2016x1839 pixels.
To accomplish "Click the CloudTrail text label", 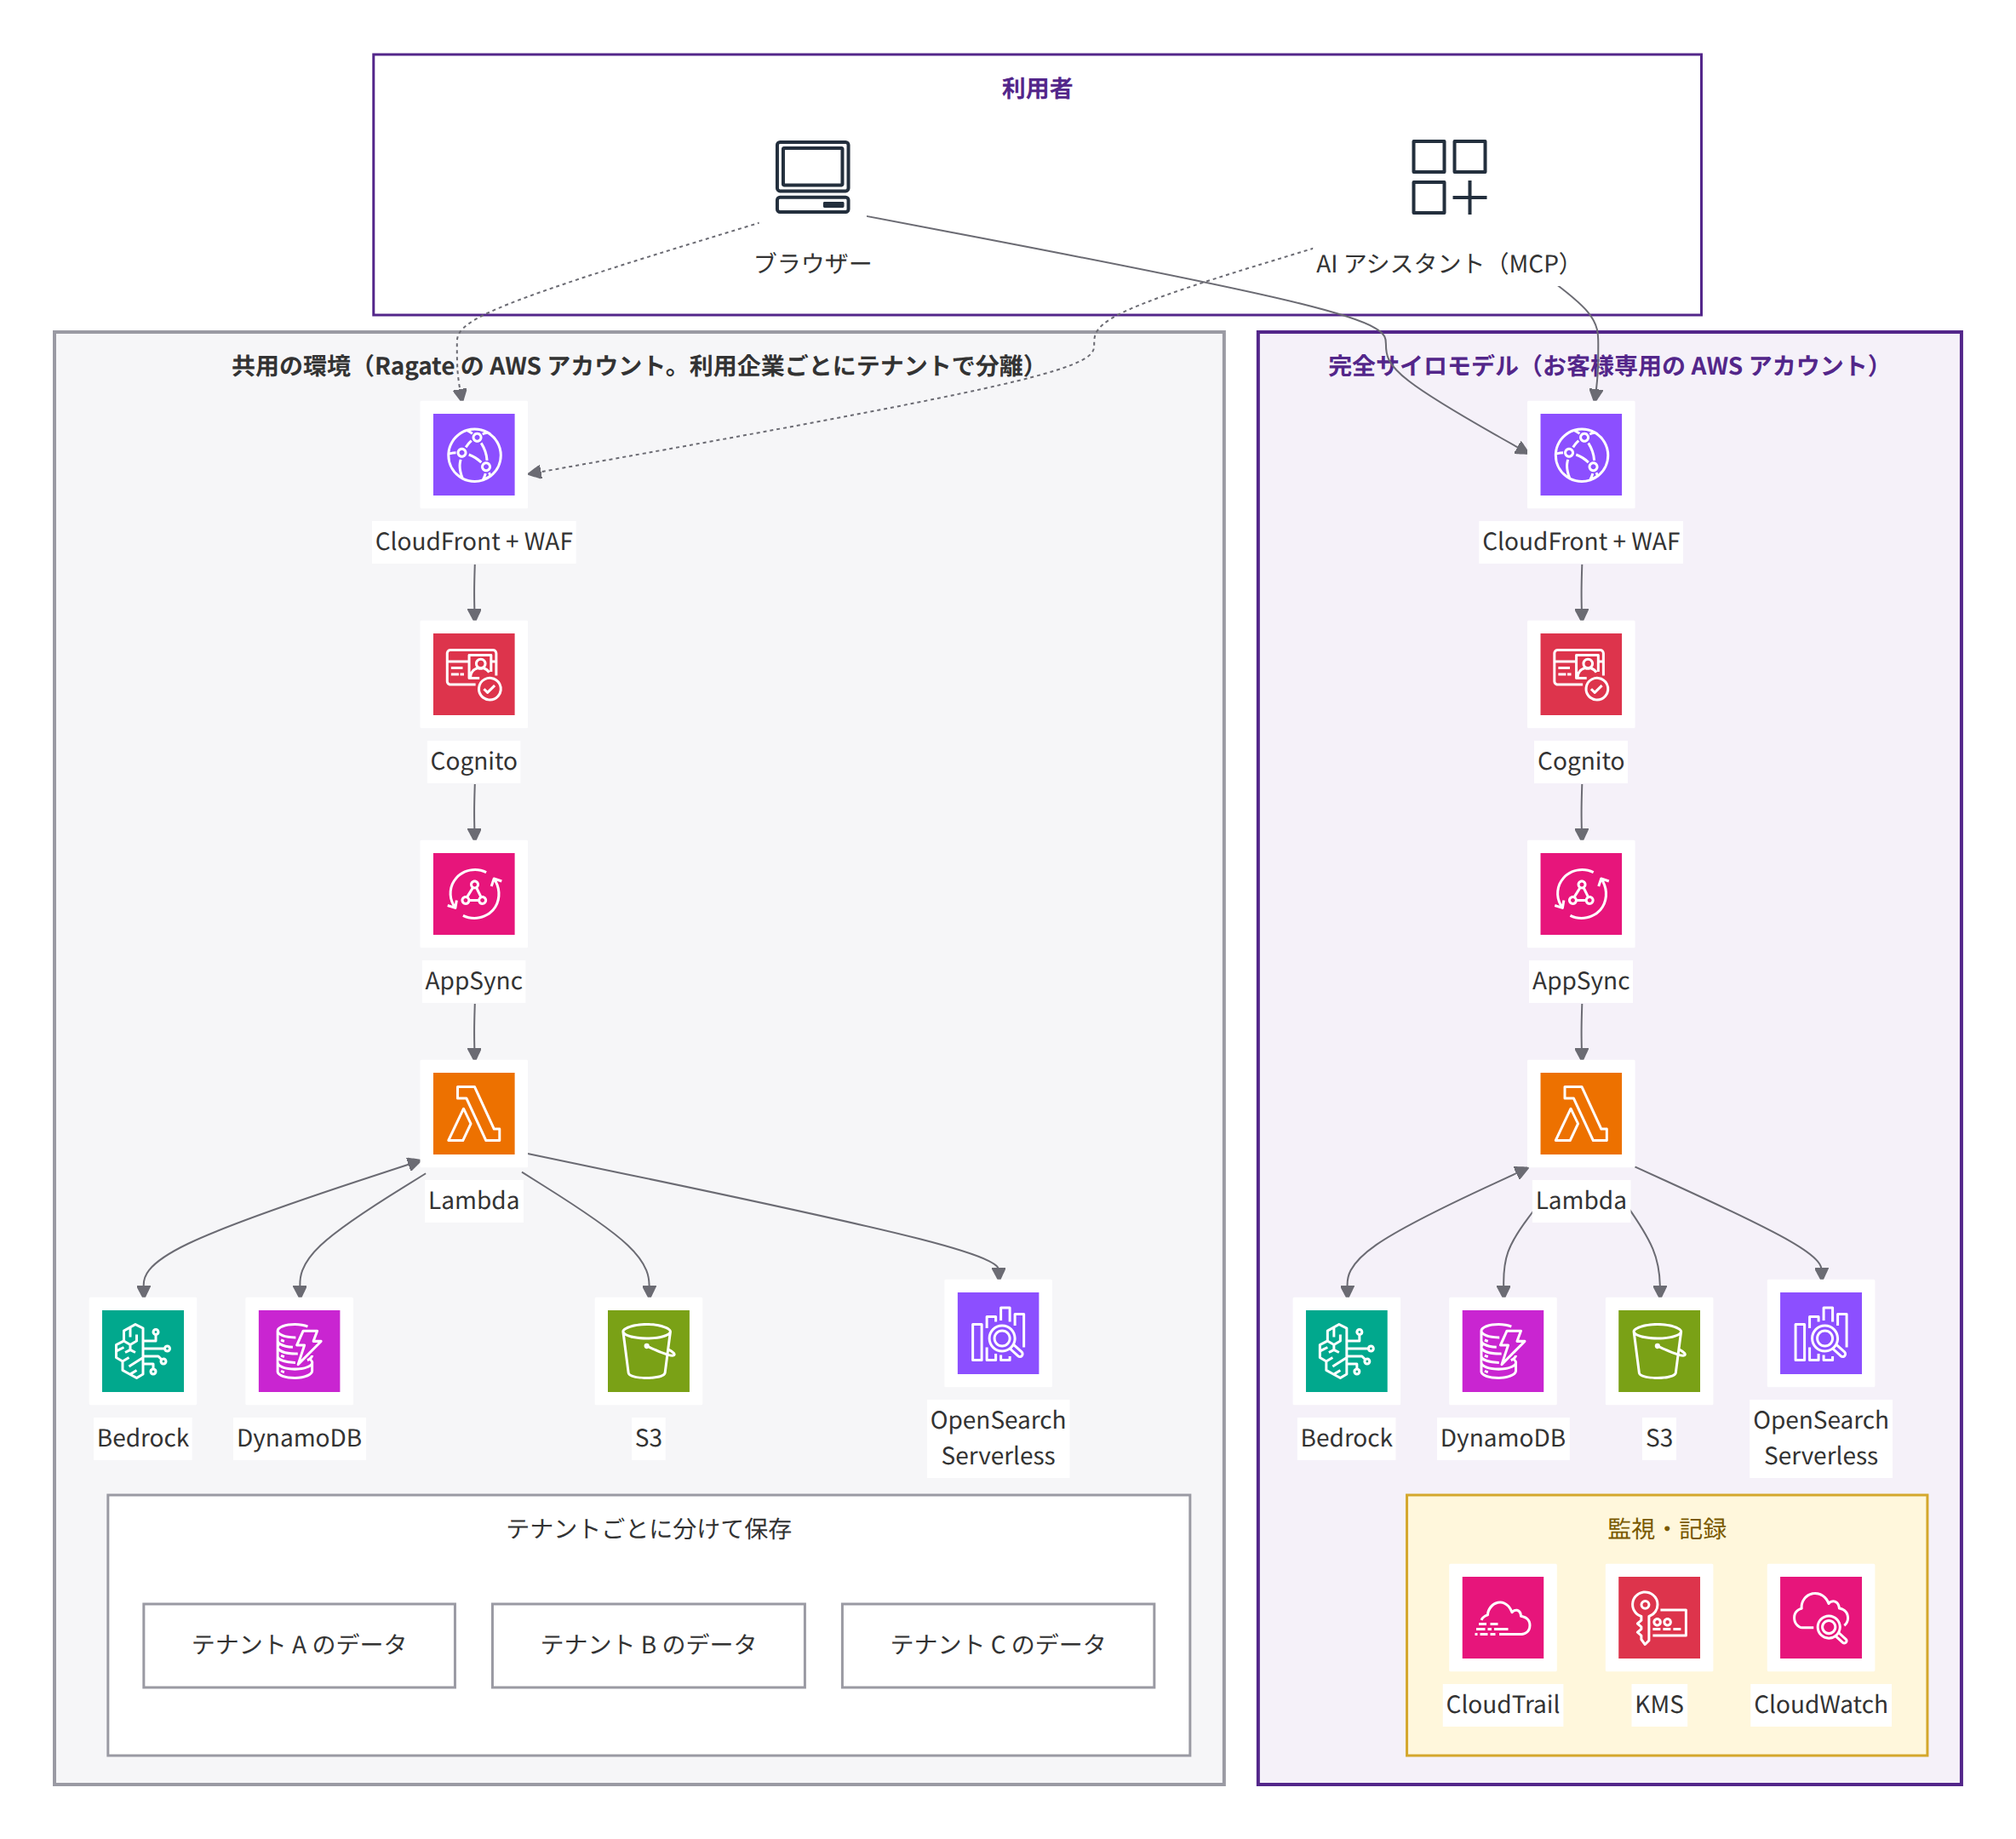I will 1502,1705.
